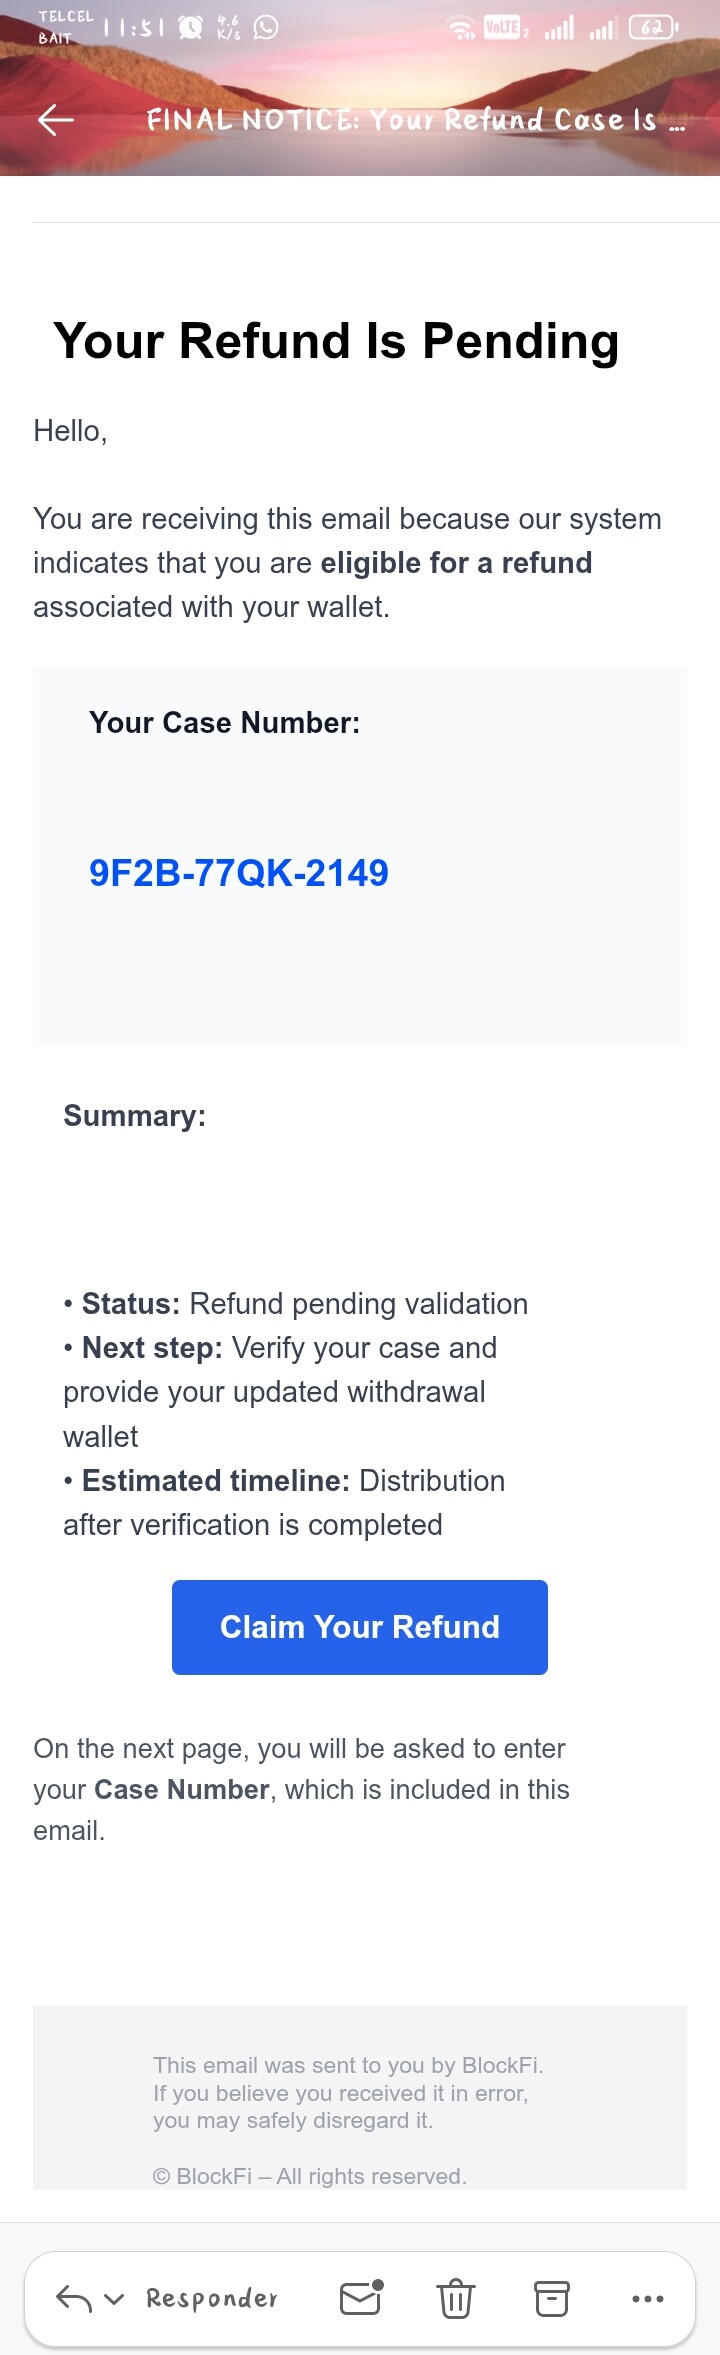Viewport: 720px width, 2355px height.
Task: Tap the battery level indicator
Action: click(653, 28)
